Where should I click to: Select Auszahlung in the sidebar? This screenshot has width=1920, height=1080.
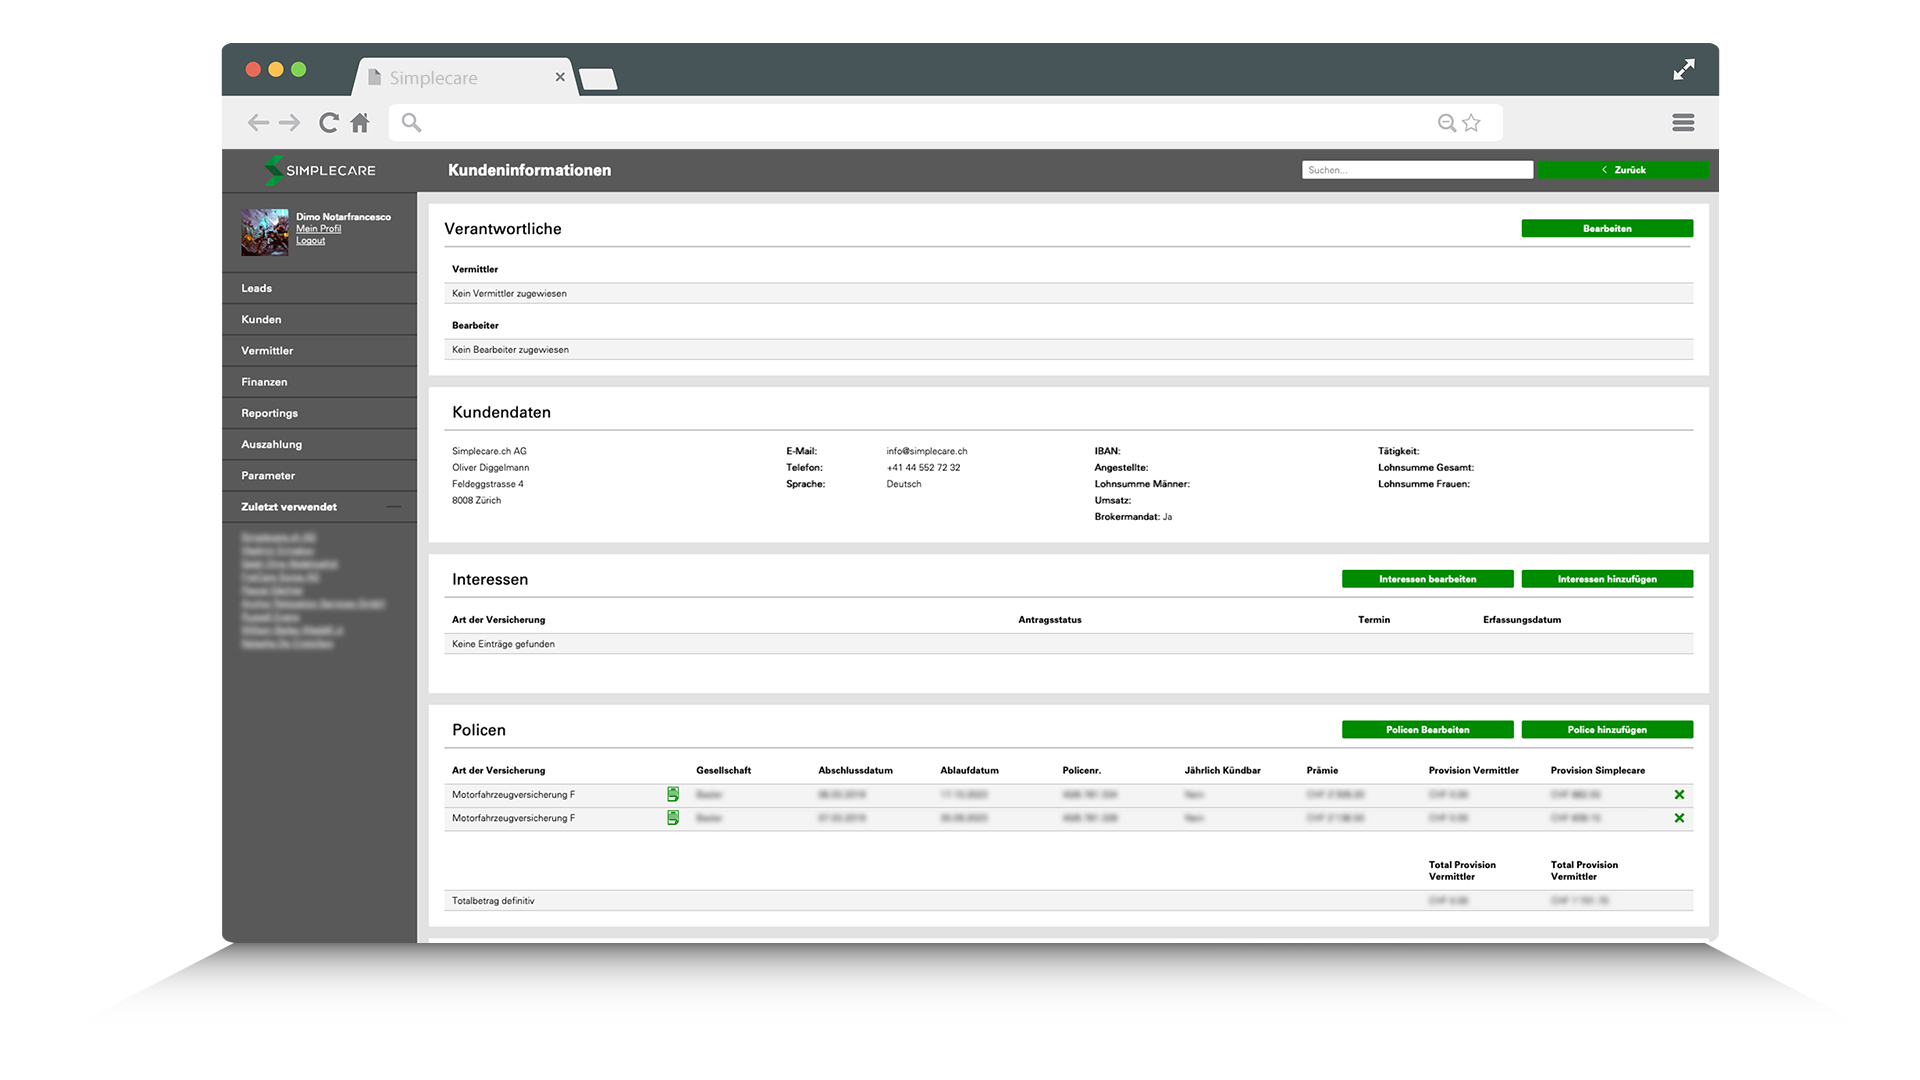pyautogui.click(x=271, y=444)
